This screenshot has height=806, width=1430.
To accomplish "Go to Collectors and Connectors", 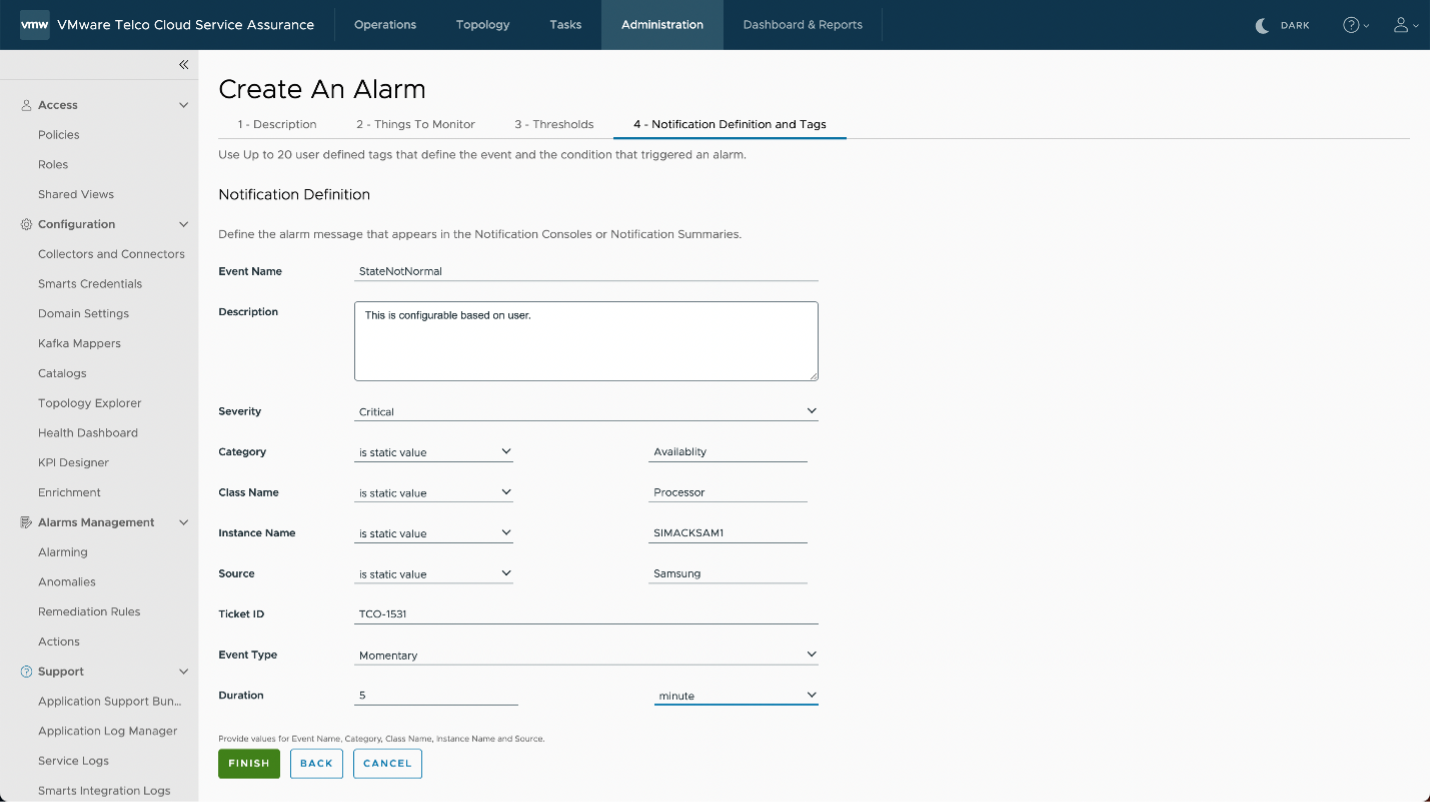I will 111,254.
